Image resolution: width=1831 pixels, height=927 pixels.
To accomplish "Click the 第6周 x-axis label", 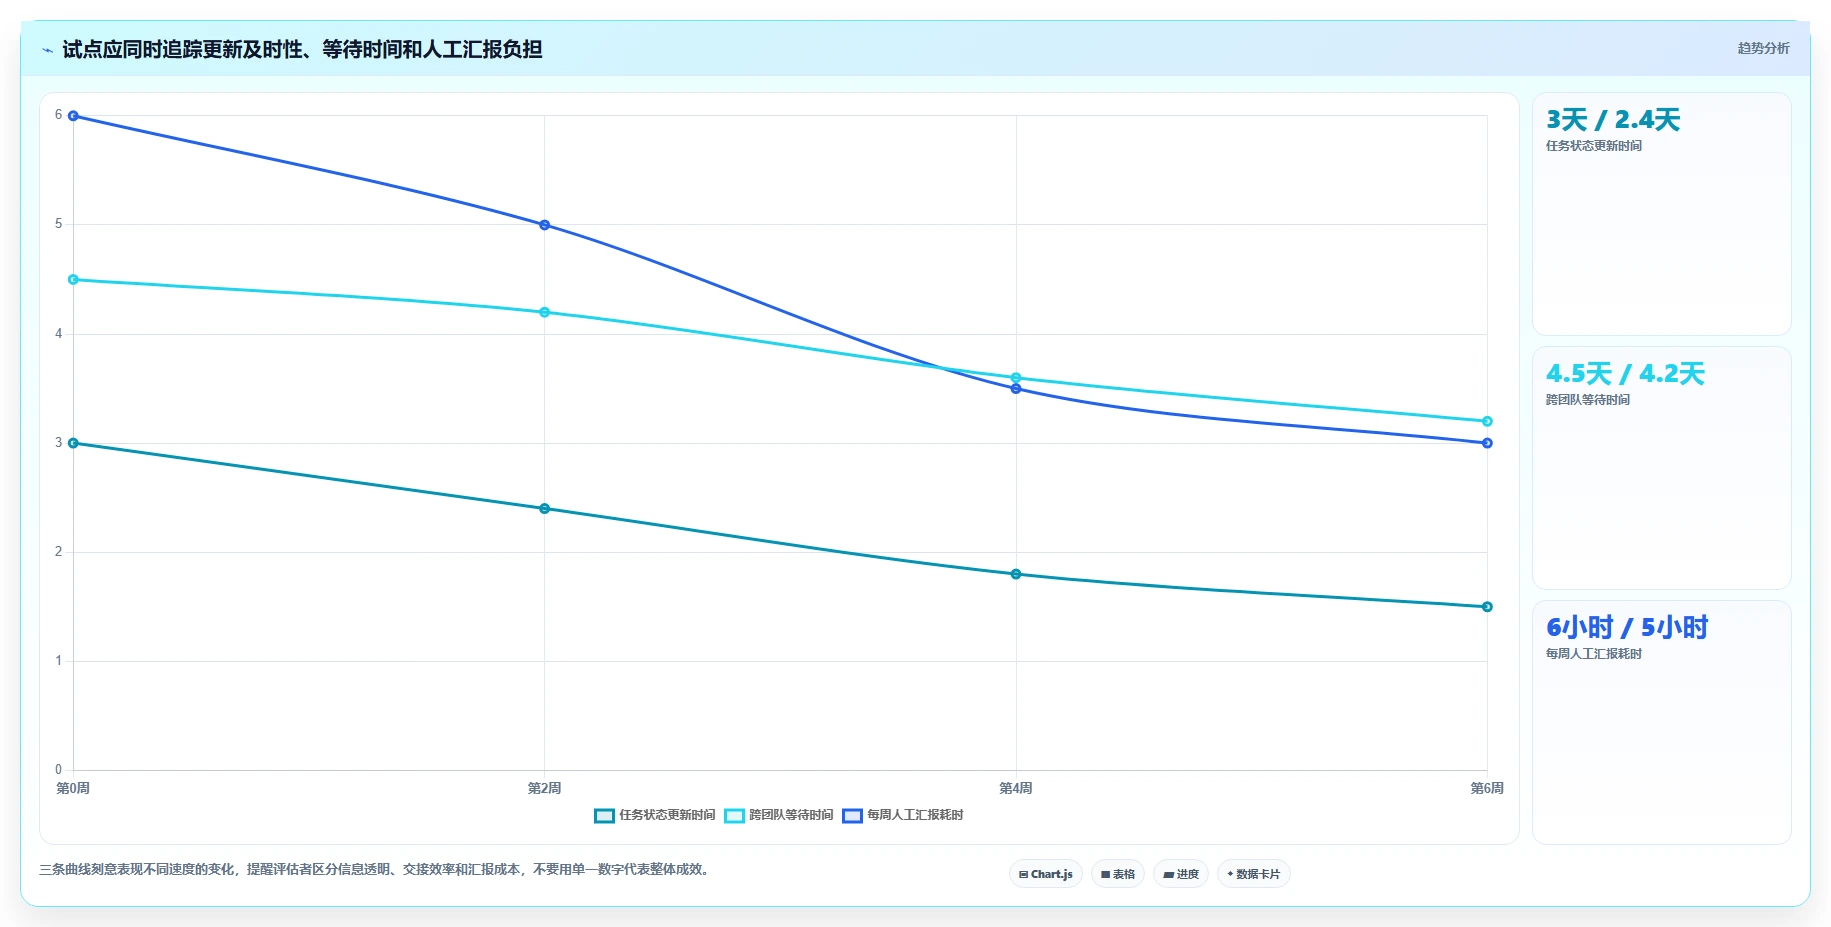I will coord(1487,788).
